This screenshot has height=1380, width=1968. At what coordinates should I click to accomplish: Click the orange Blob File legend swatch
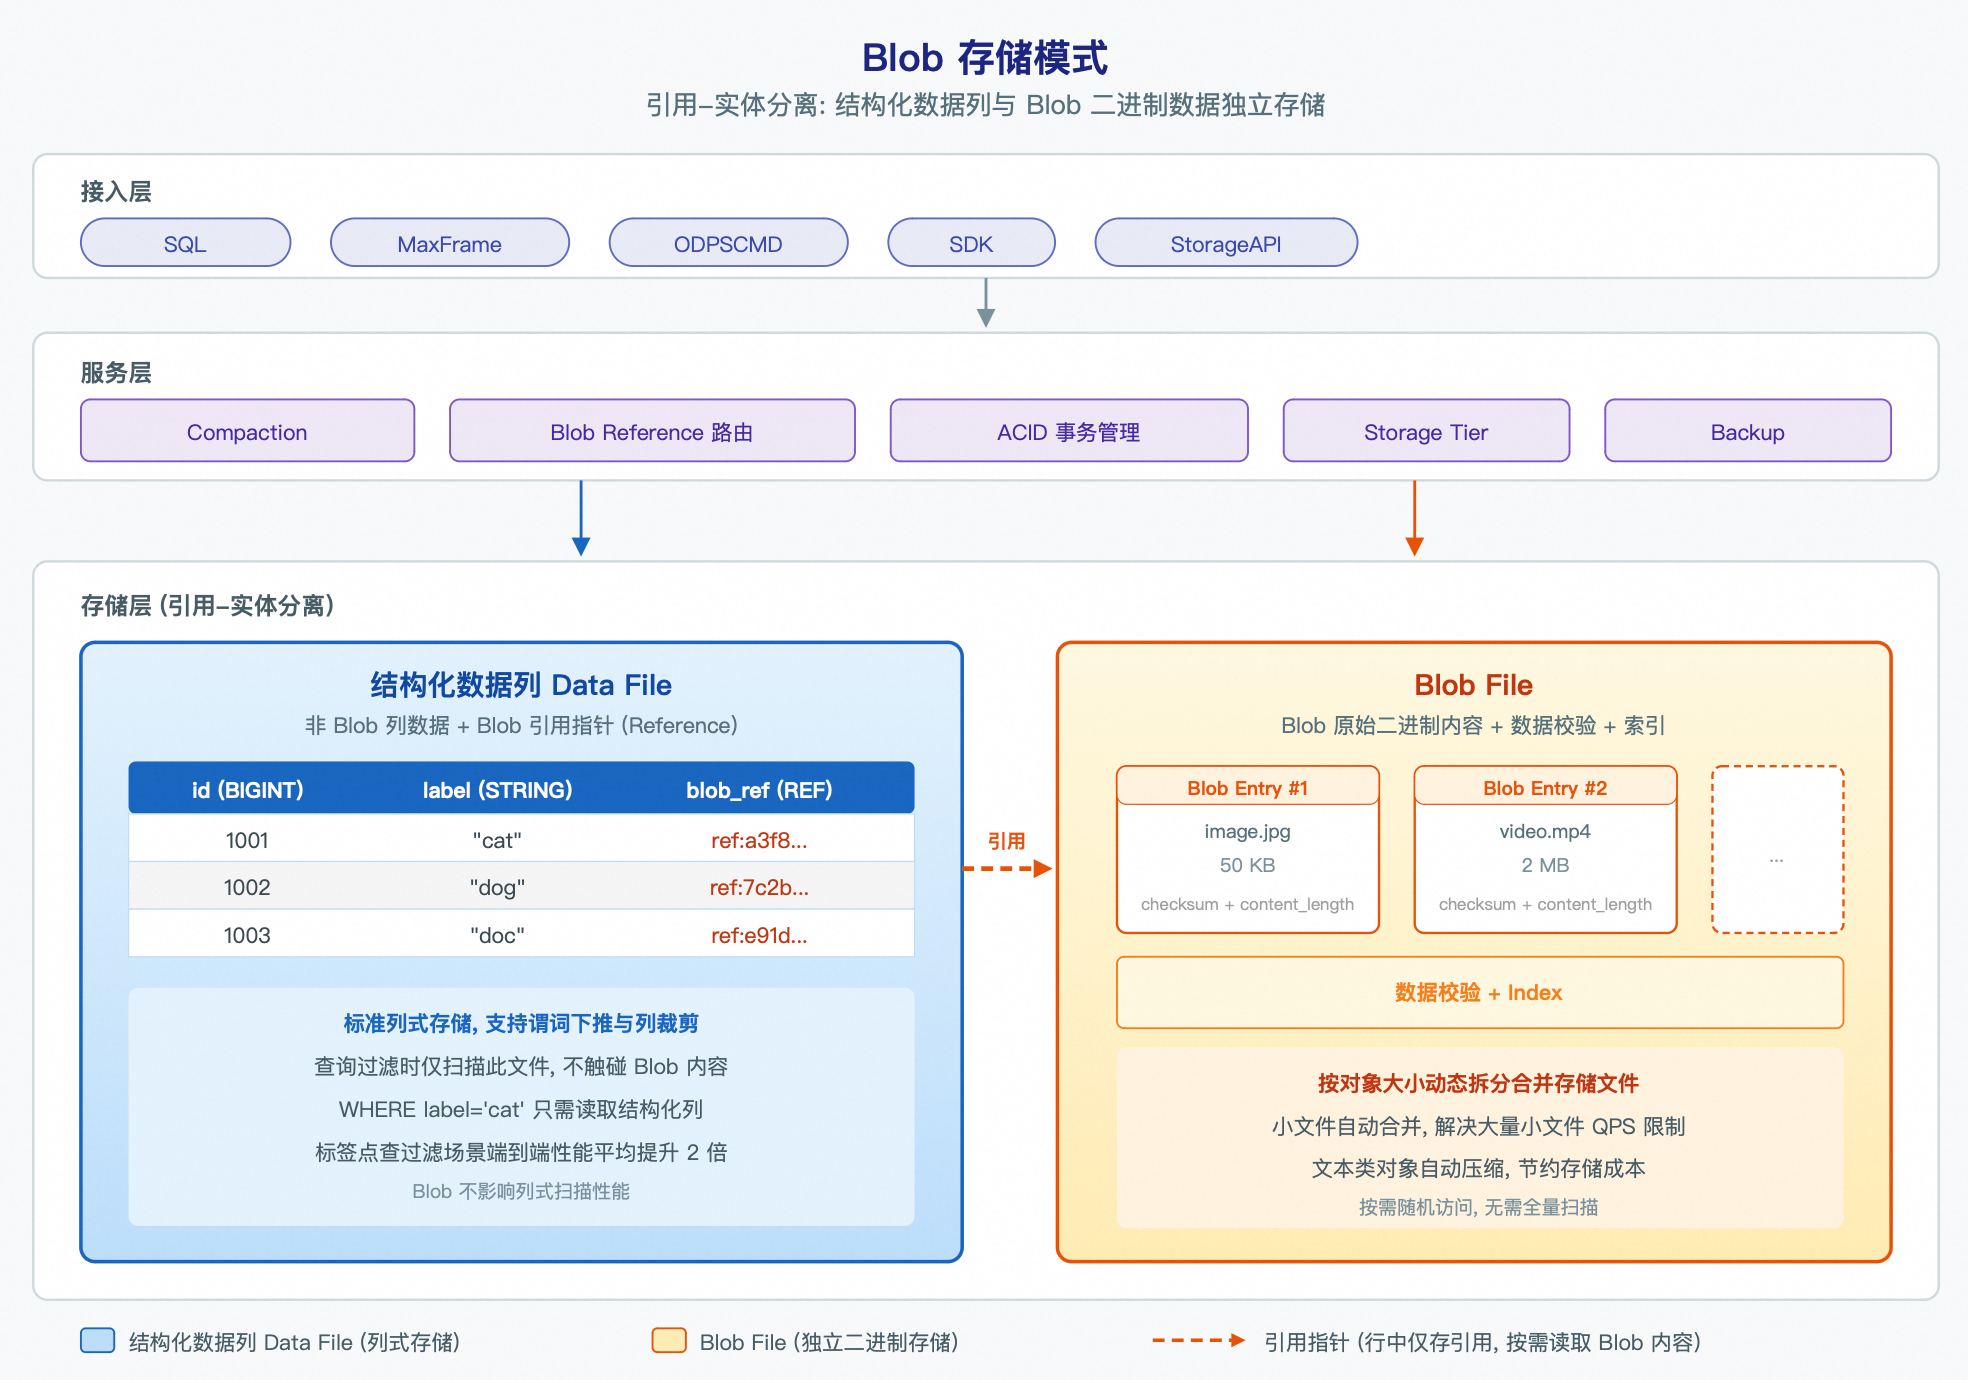pyautogui.click(x=669, y=1340)
